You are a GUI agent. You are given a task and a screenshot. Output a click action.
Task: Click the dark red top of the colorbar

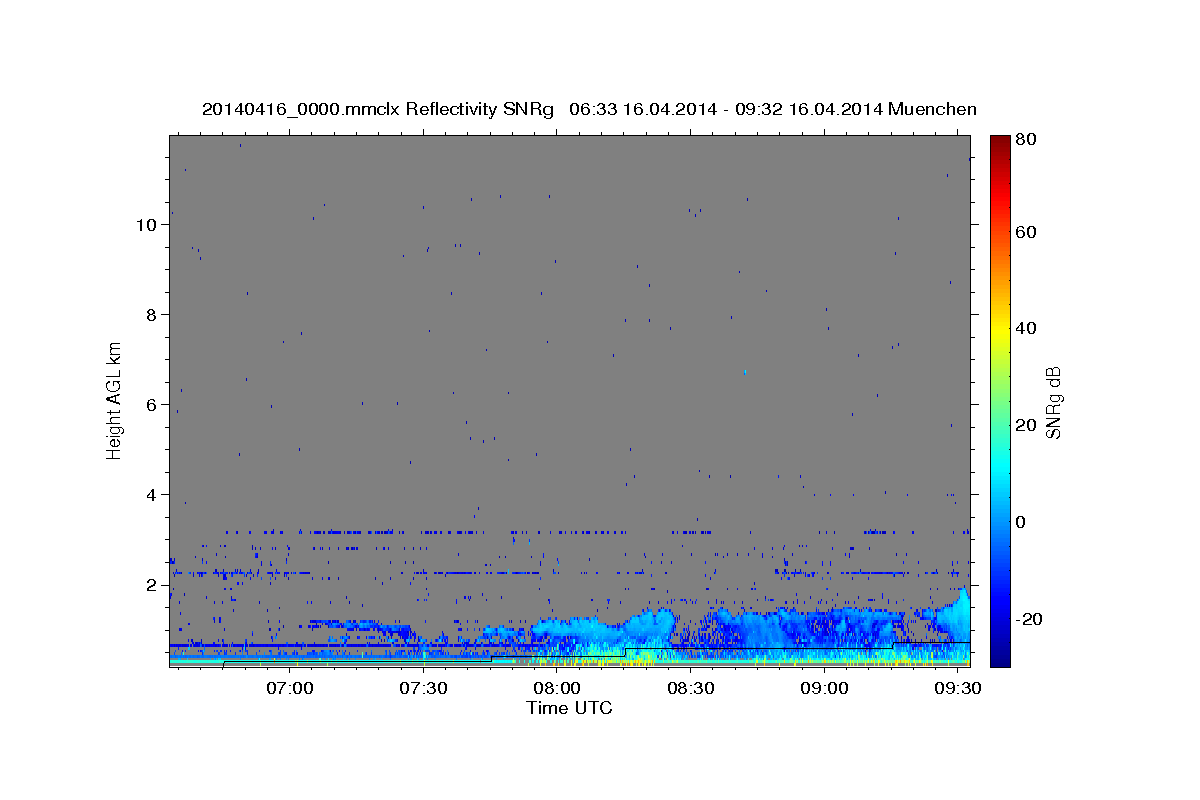(x=999, y=145)
